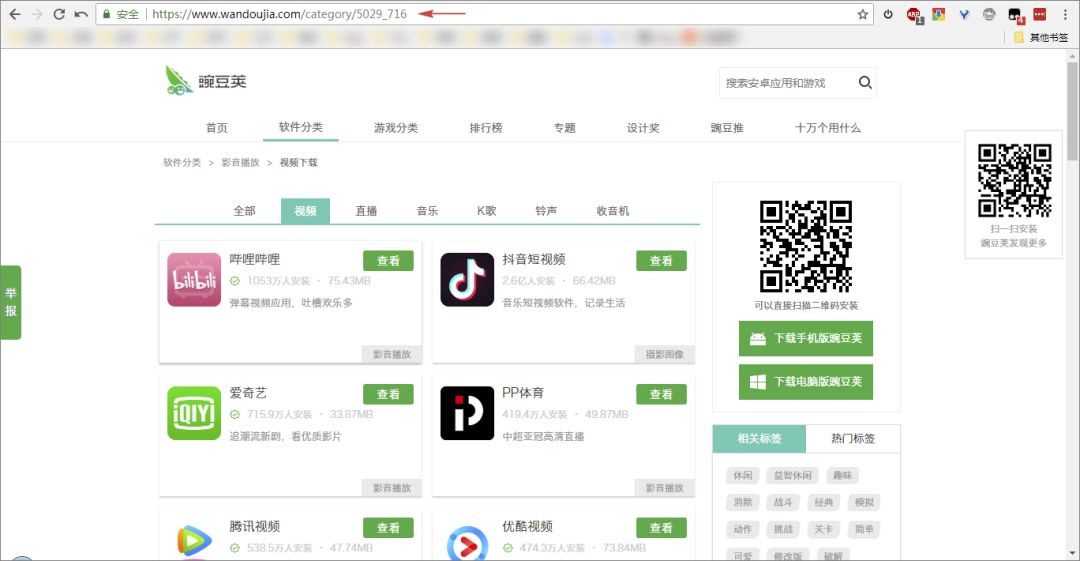1080x561 pixels.
Task: Select the 铃声 category tab
Action: (x=546, y=211)
